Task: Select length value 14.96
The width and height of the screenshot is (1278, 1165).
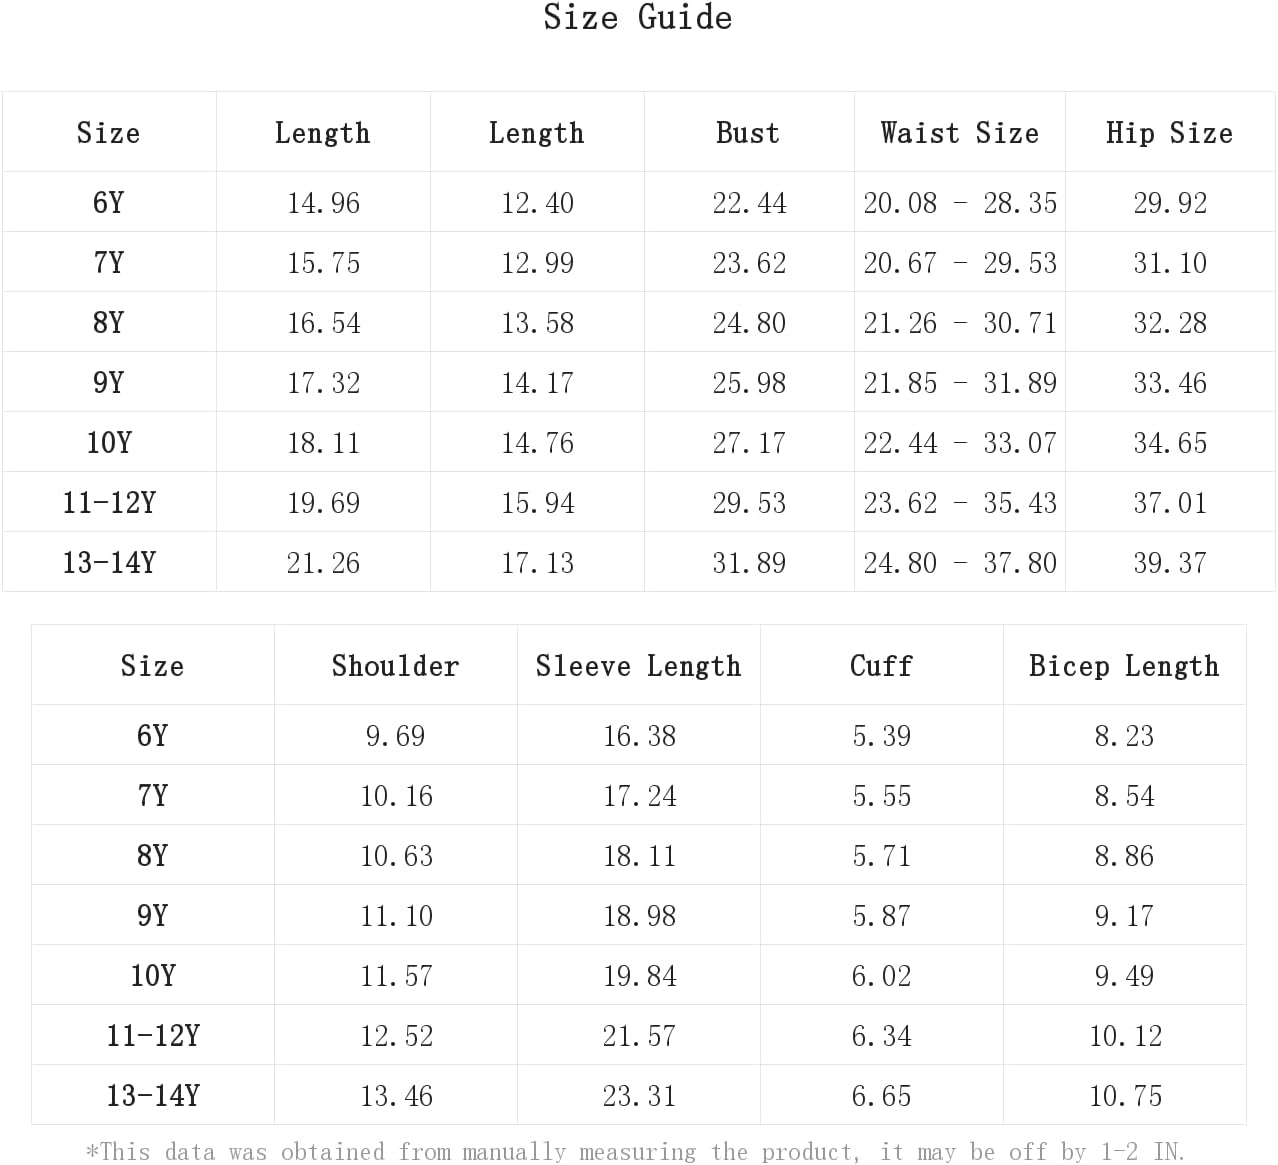Action: (323, 202)
